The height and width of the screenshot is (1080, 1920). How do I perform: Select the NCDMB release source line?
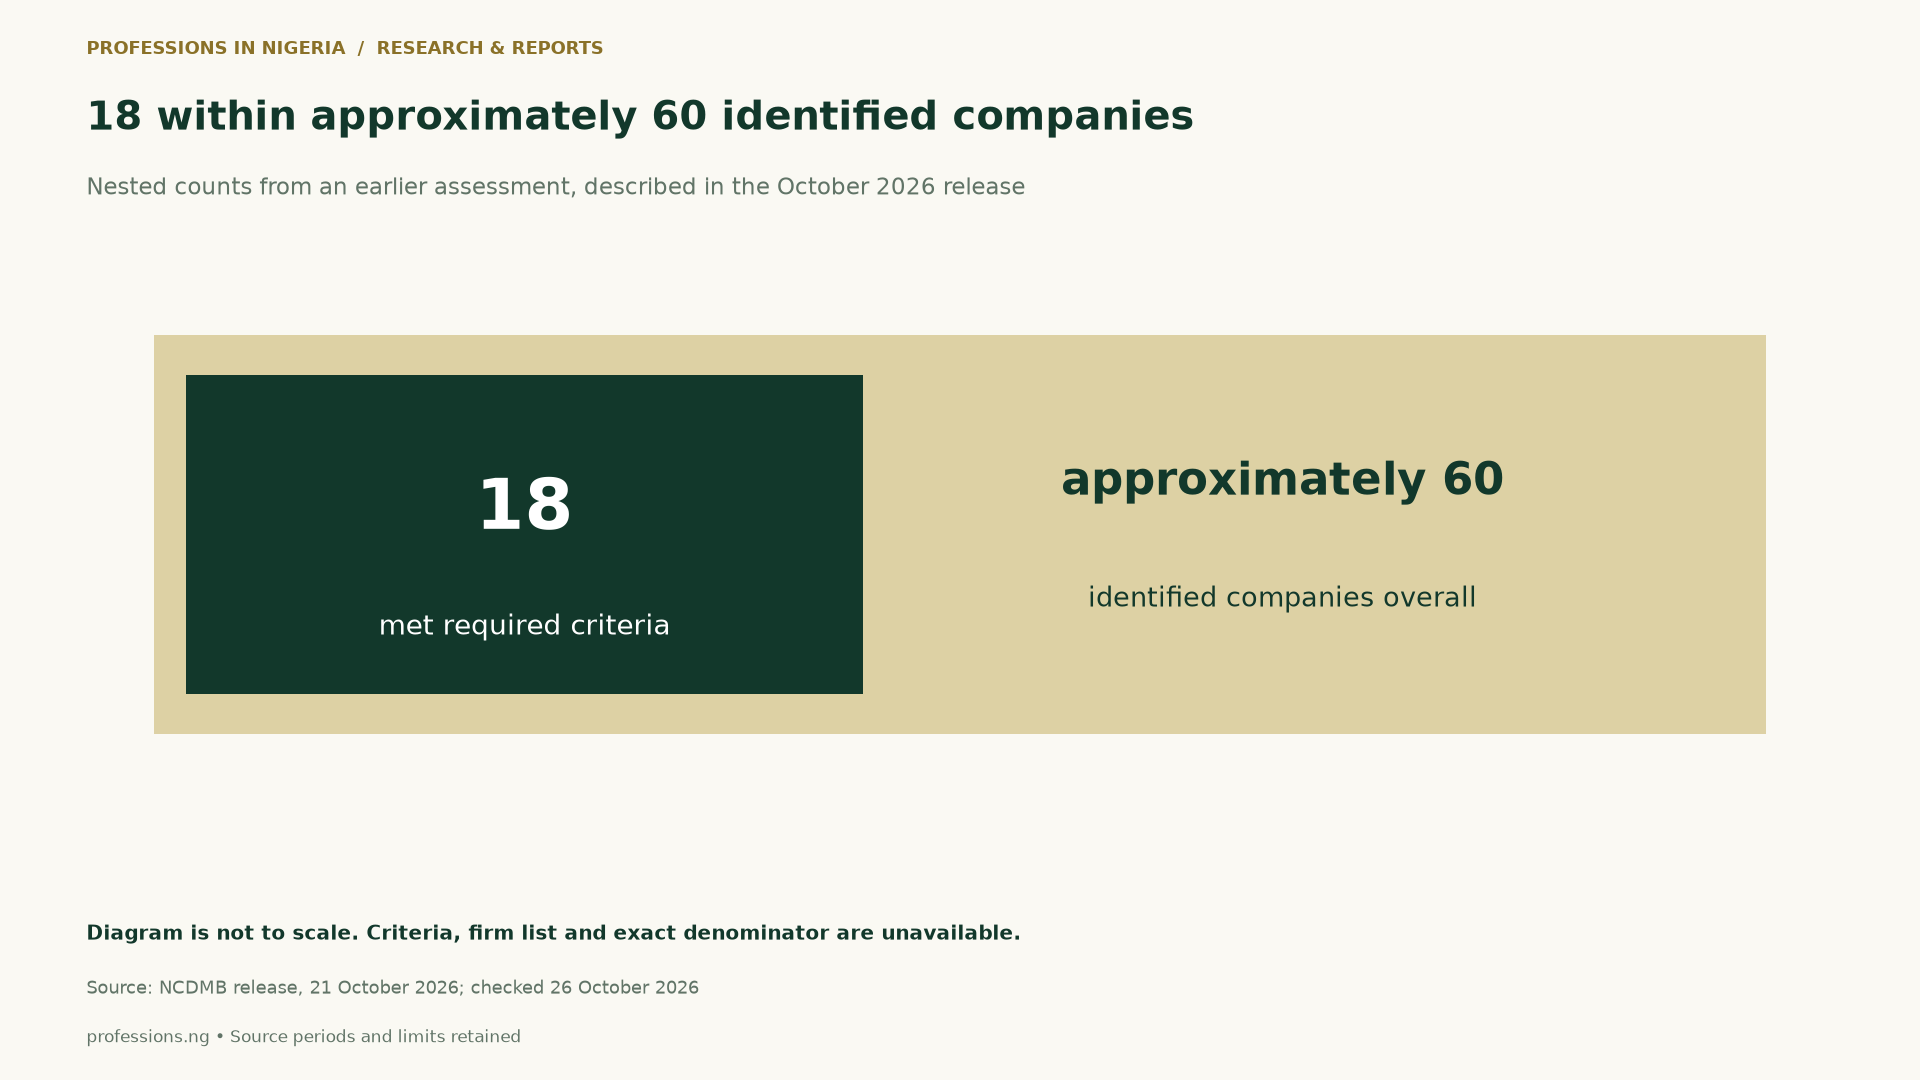pos(393,988)
